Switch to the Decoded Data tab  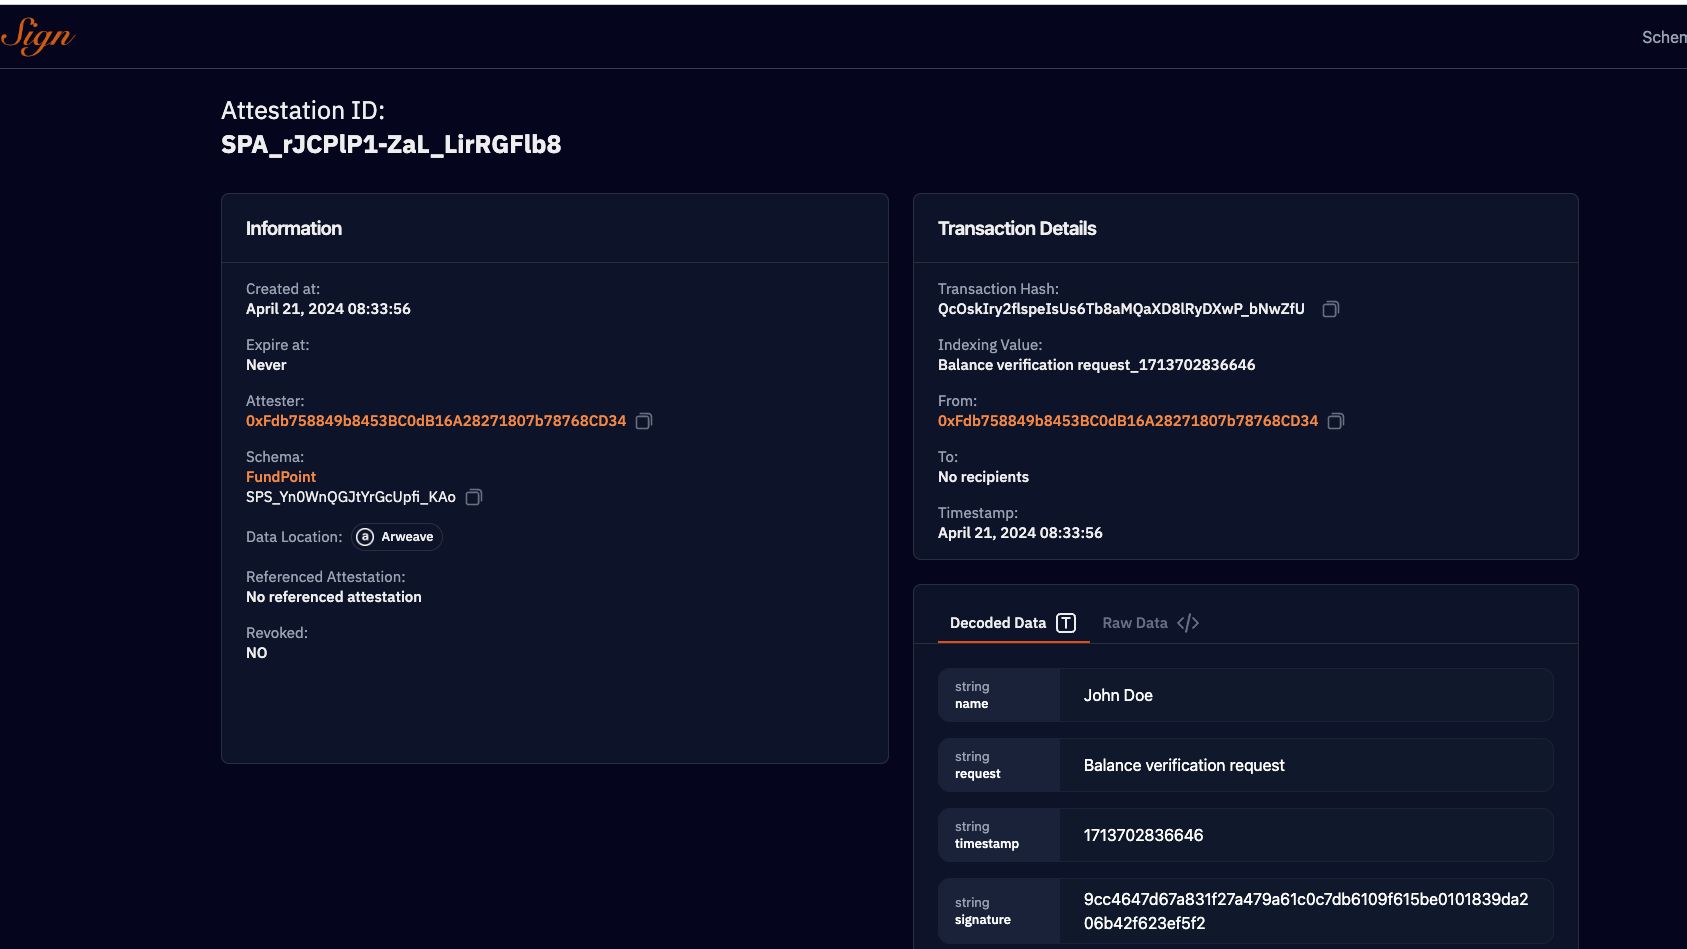(x=1013, y=623)
